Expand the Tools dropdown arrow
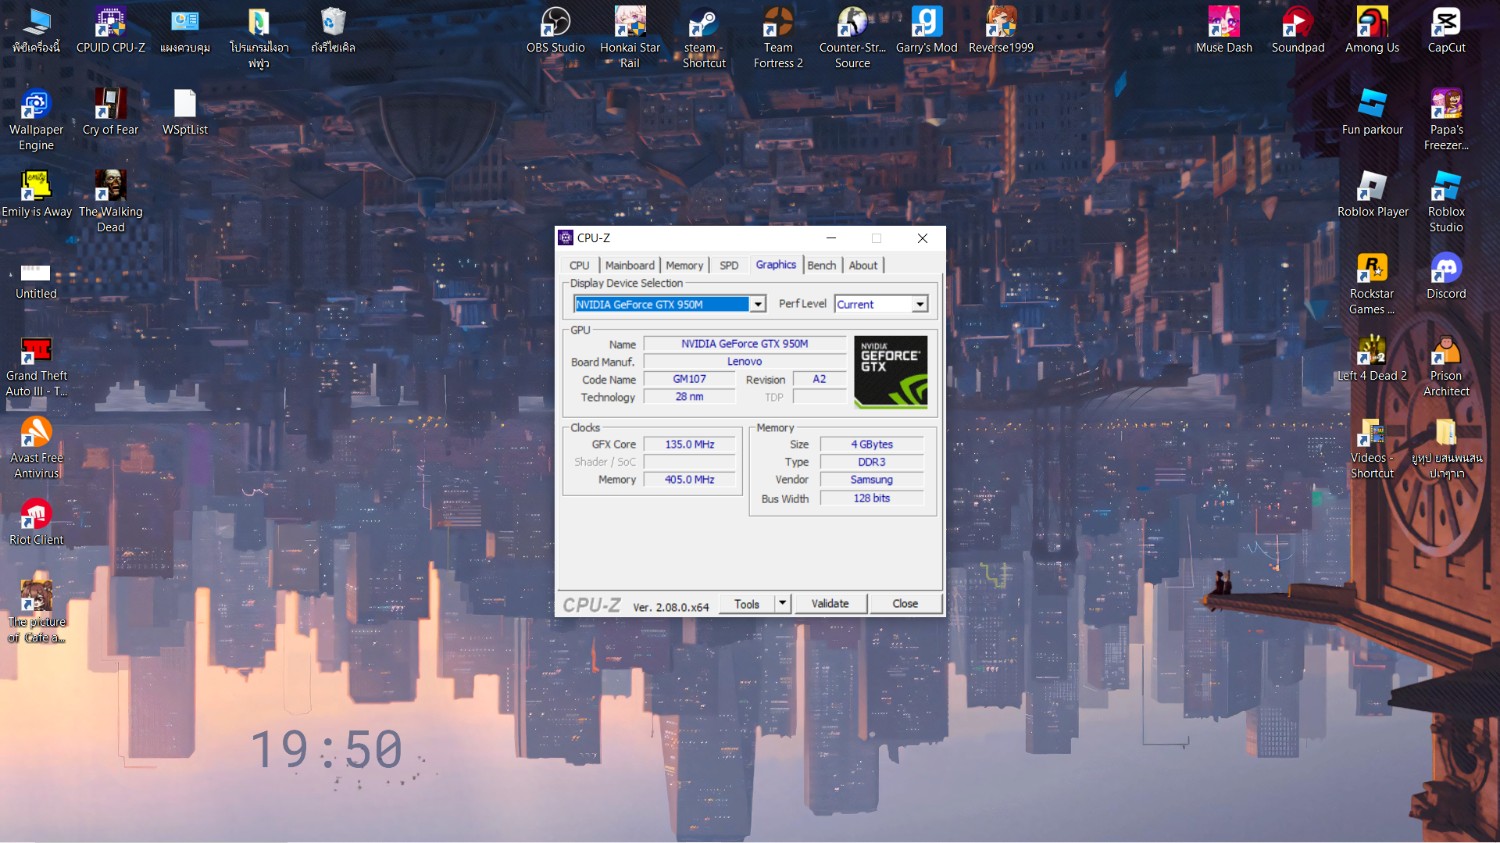 pyautogui.click(x=783, y=603)
